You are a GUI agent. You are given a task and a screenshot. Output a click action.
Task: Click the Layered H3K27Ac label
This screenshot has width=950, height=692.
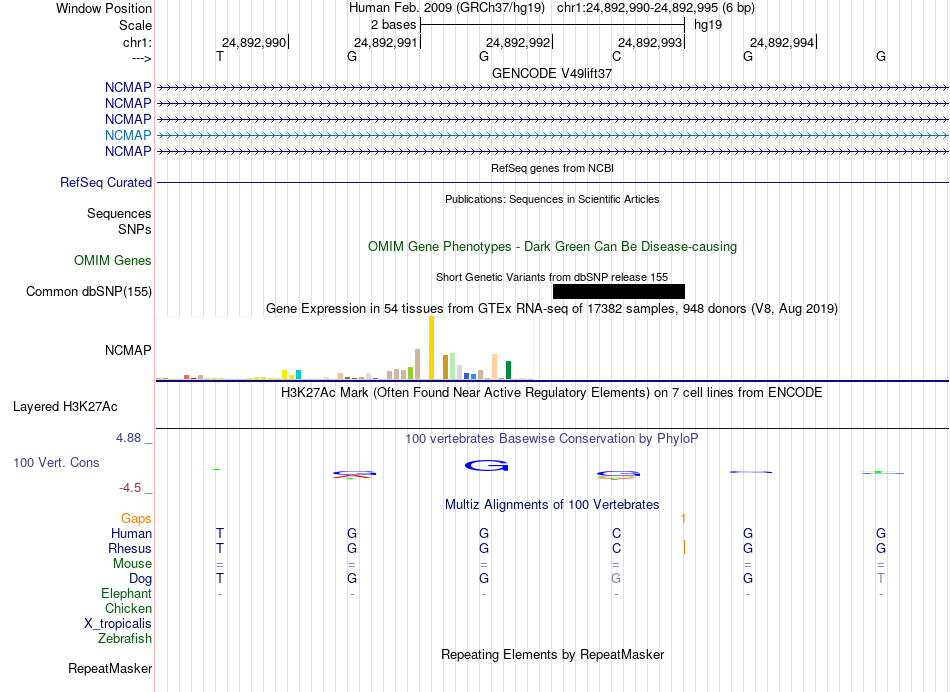65,407
